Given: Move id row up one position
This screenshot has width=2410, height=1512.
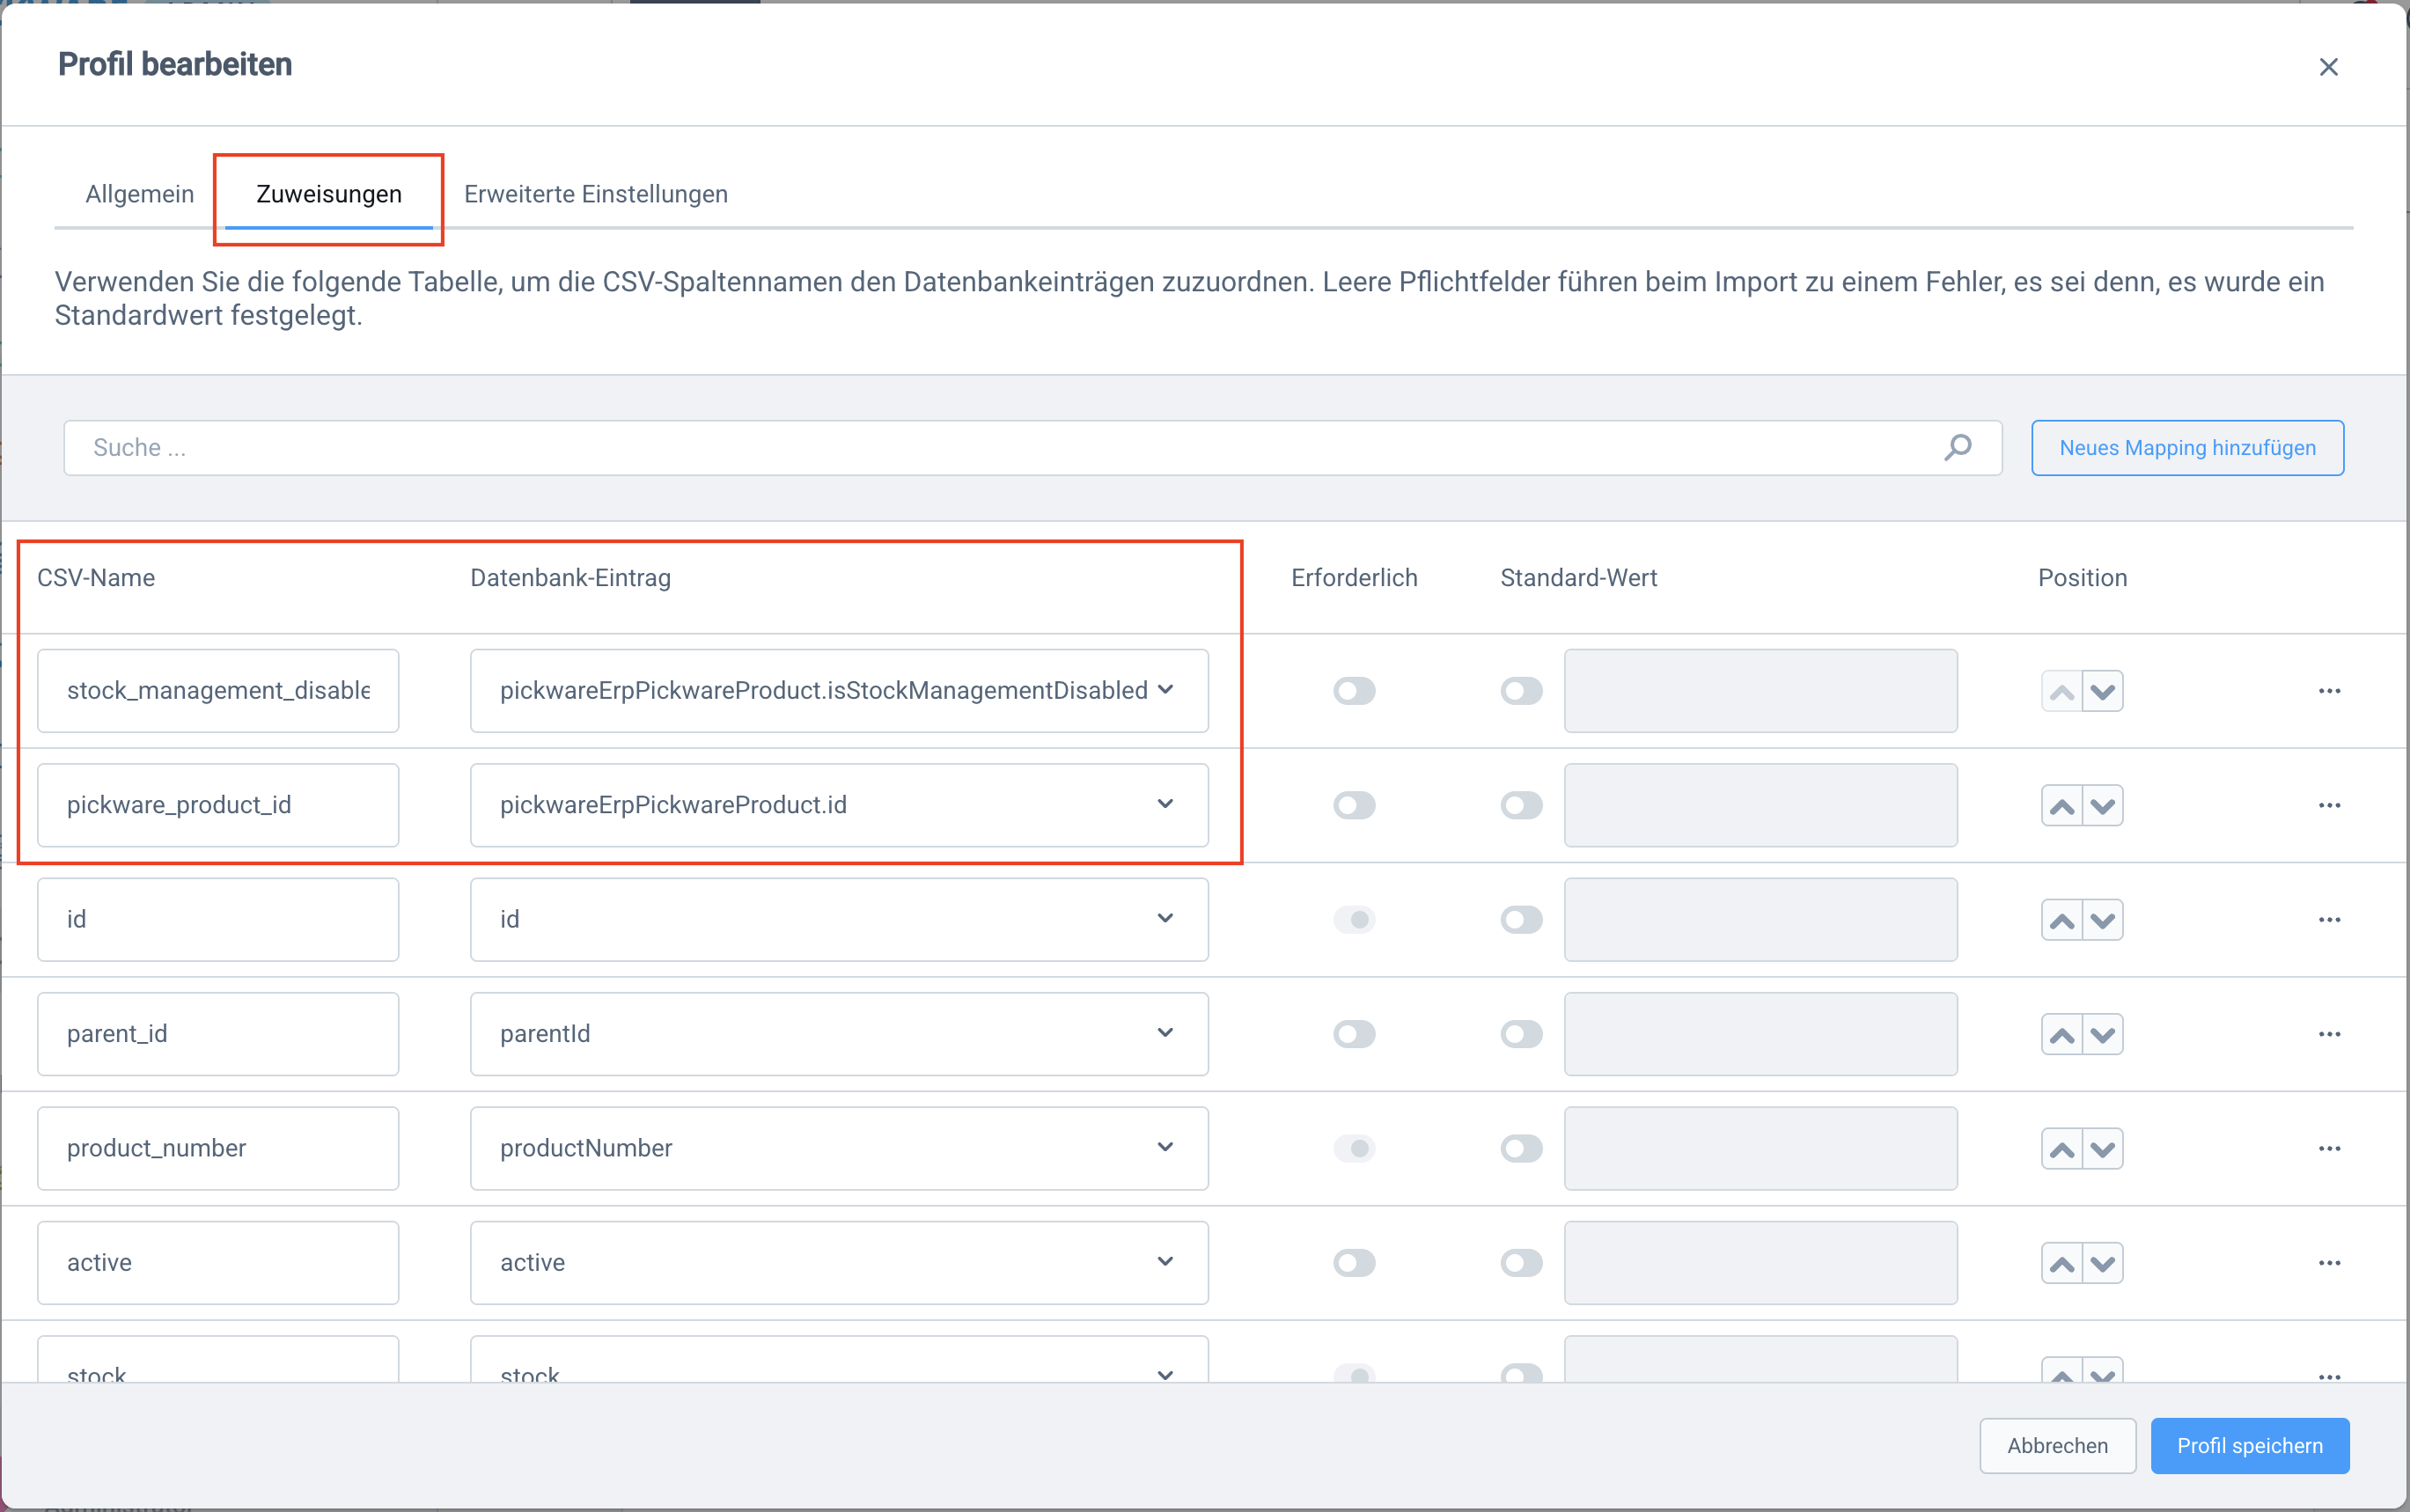Looking at the screenshot, I should coord(2061,921).
